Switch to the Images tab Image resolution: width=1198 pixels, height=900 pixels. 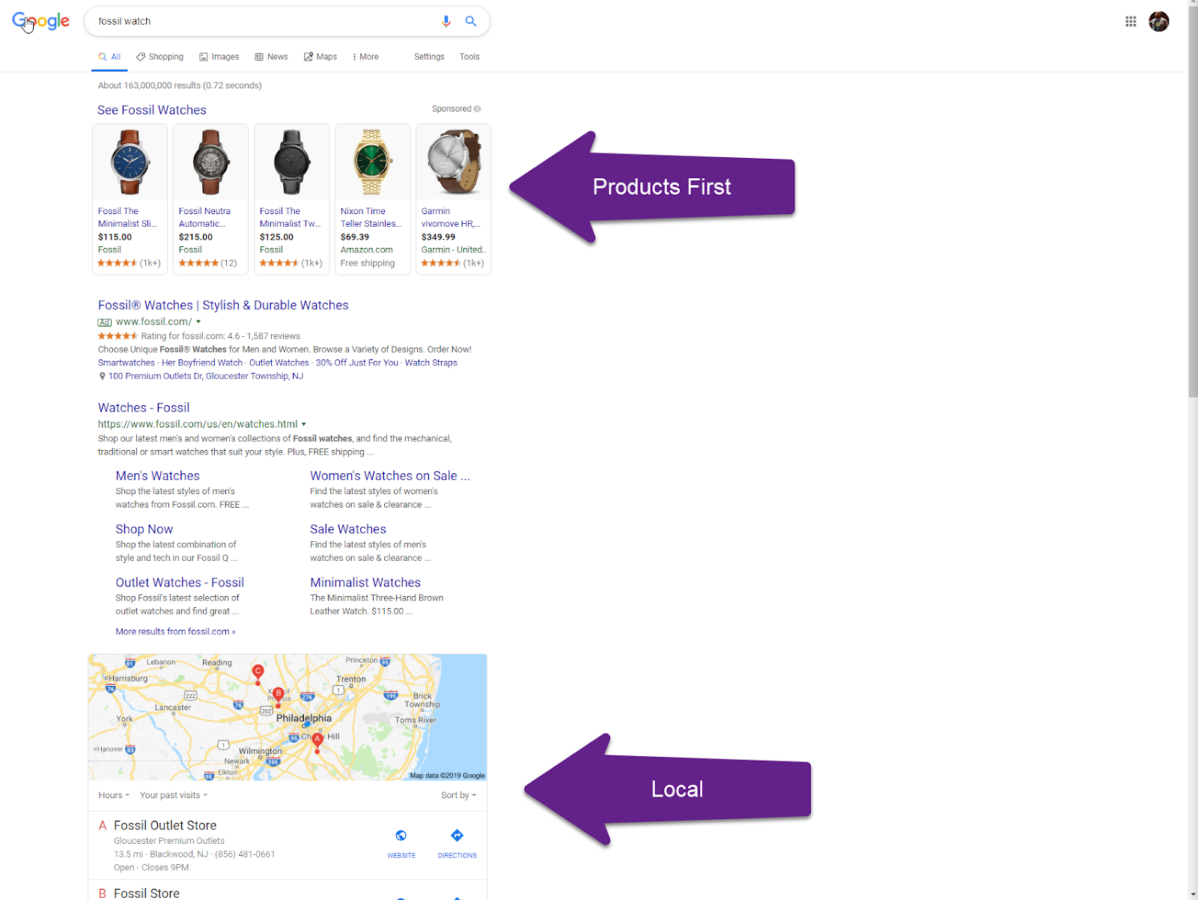(219, 57)
